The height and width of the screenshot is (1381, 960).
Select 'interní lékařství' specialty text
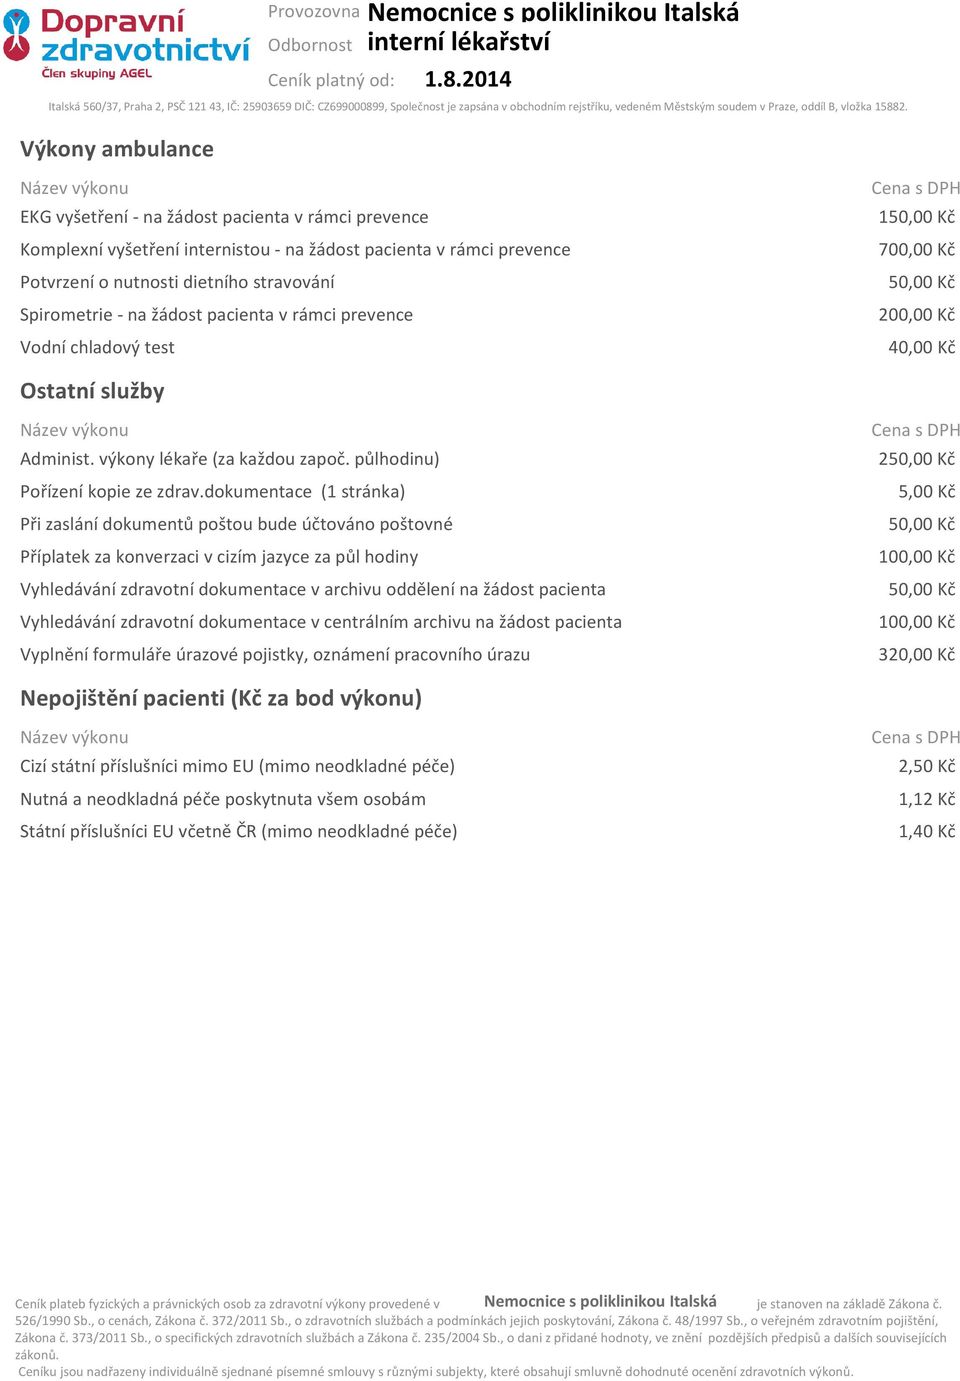tap(459, 42)
